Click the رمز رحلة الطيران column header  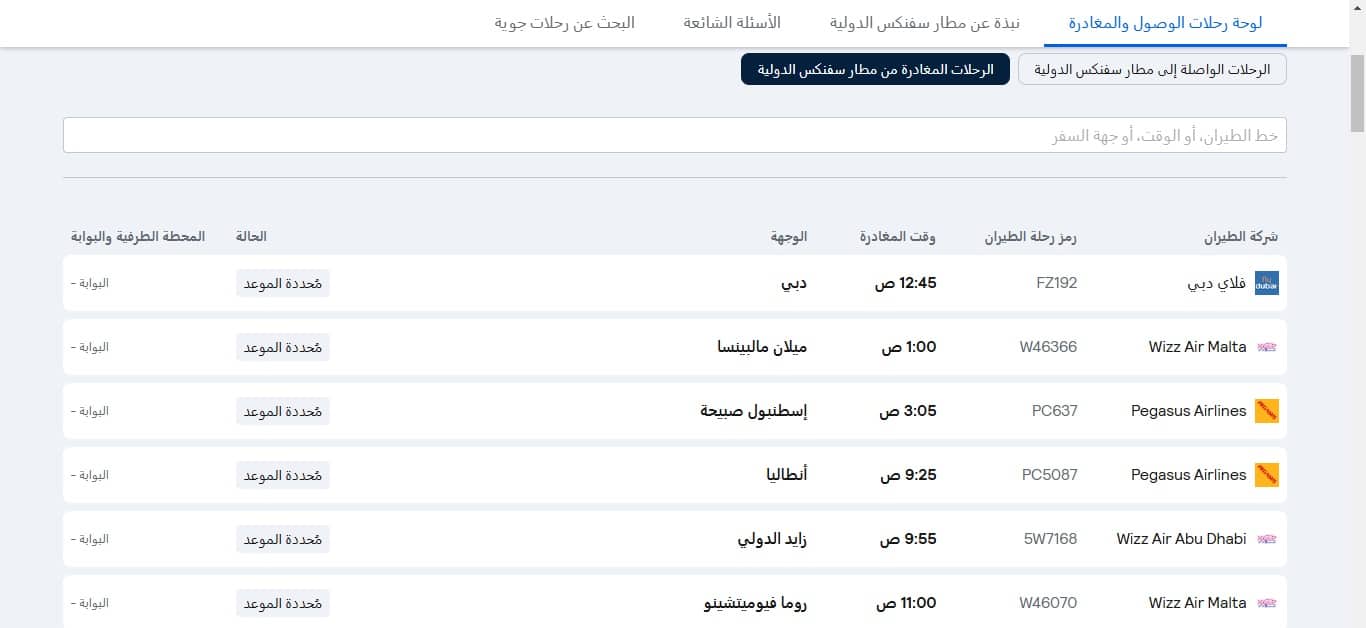click(x=1031, y=237)
